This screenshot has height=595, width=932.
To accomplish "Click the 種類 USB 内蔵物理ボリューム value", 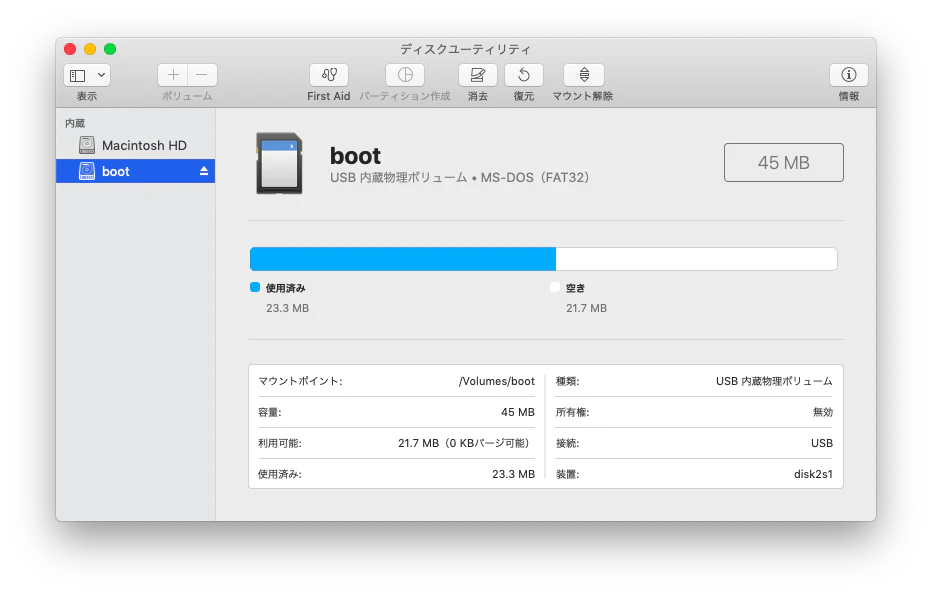I will tap(774, 381).
